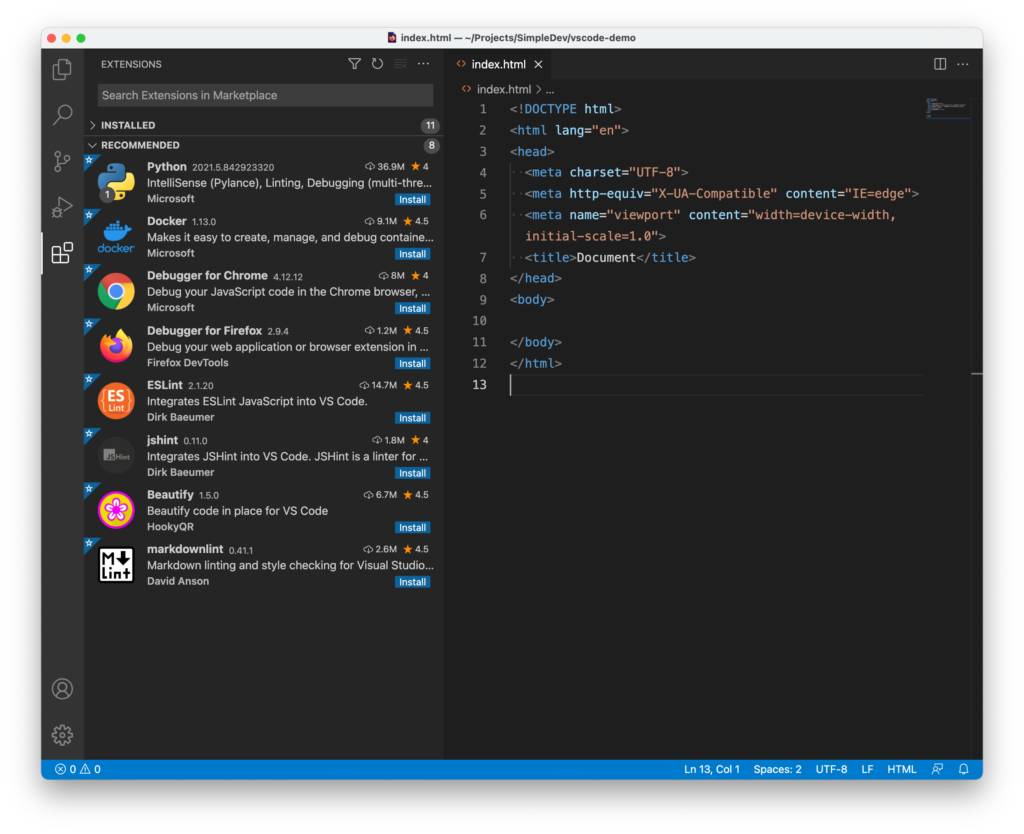Click the feedback icon in status bar
This screenshot has width=1024, height=834.
point(937,769)
